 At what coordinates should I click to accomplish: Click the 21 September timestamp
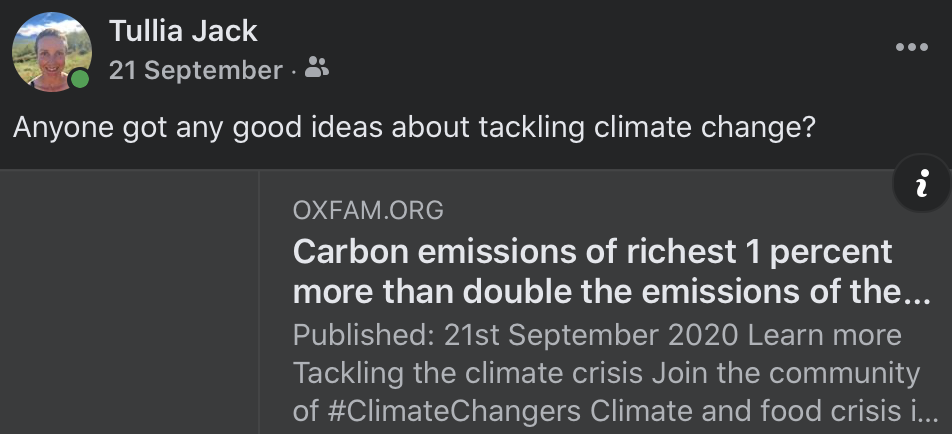196,70
